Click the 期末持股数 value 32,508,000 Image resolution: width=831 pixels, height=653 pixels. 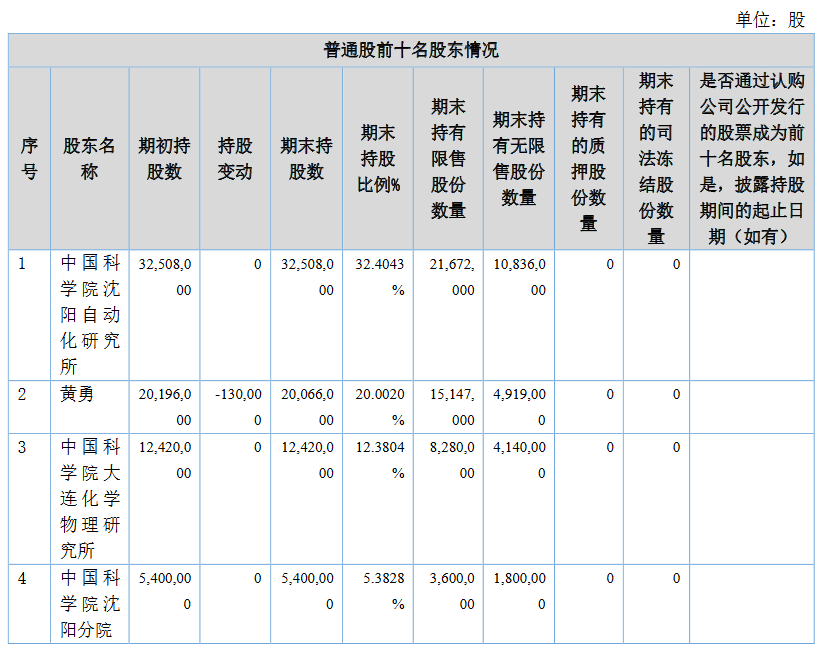307,277
